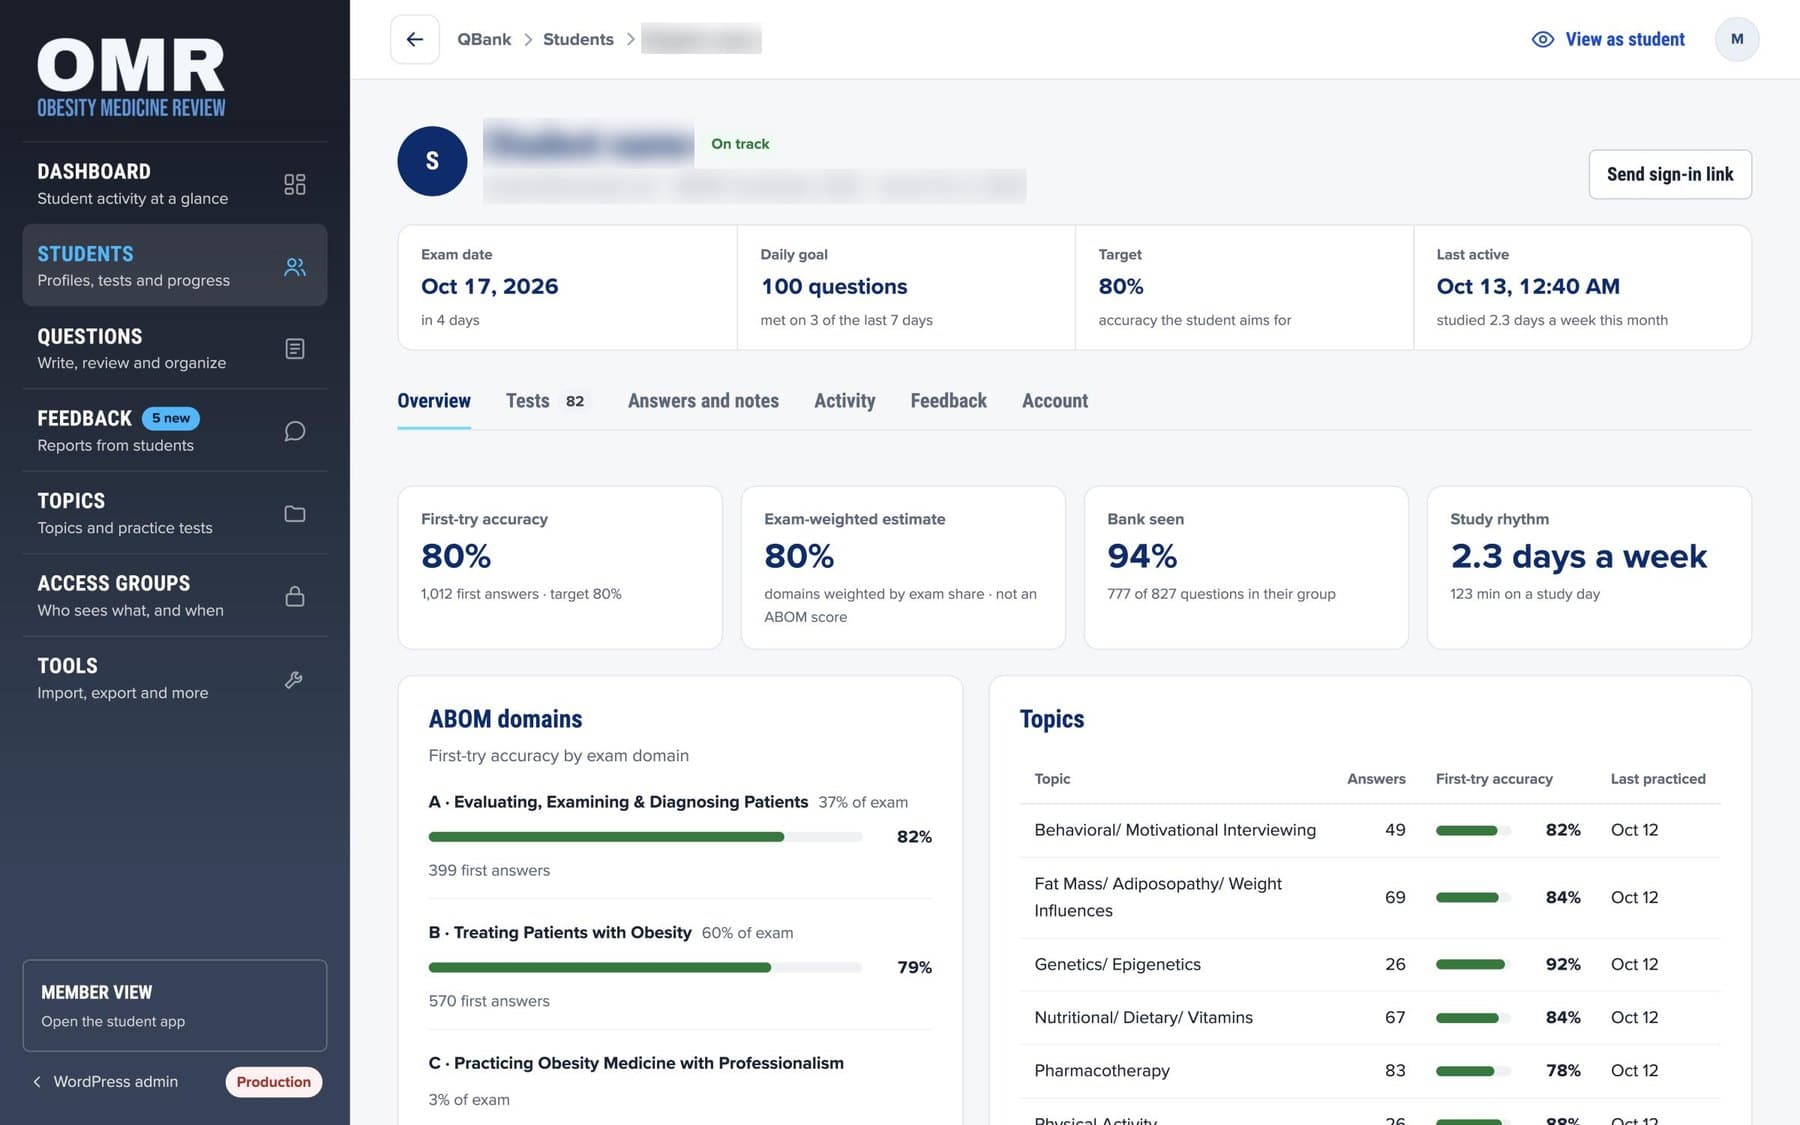
Task: Click the back arrow button
Action: pos(414,39)
